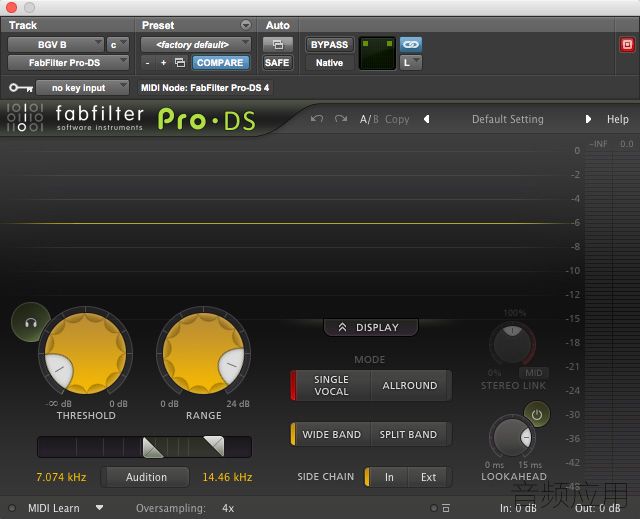Click the Range knob
640x519 pixels.
pos(203,353)
